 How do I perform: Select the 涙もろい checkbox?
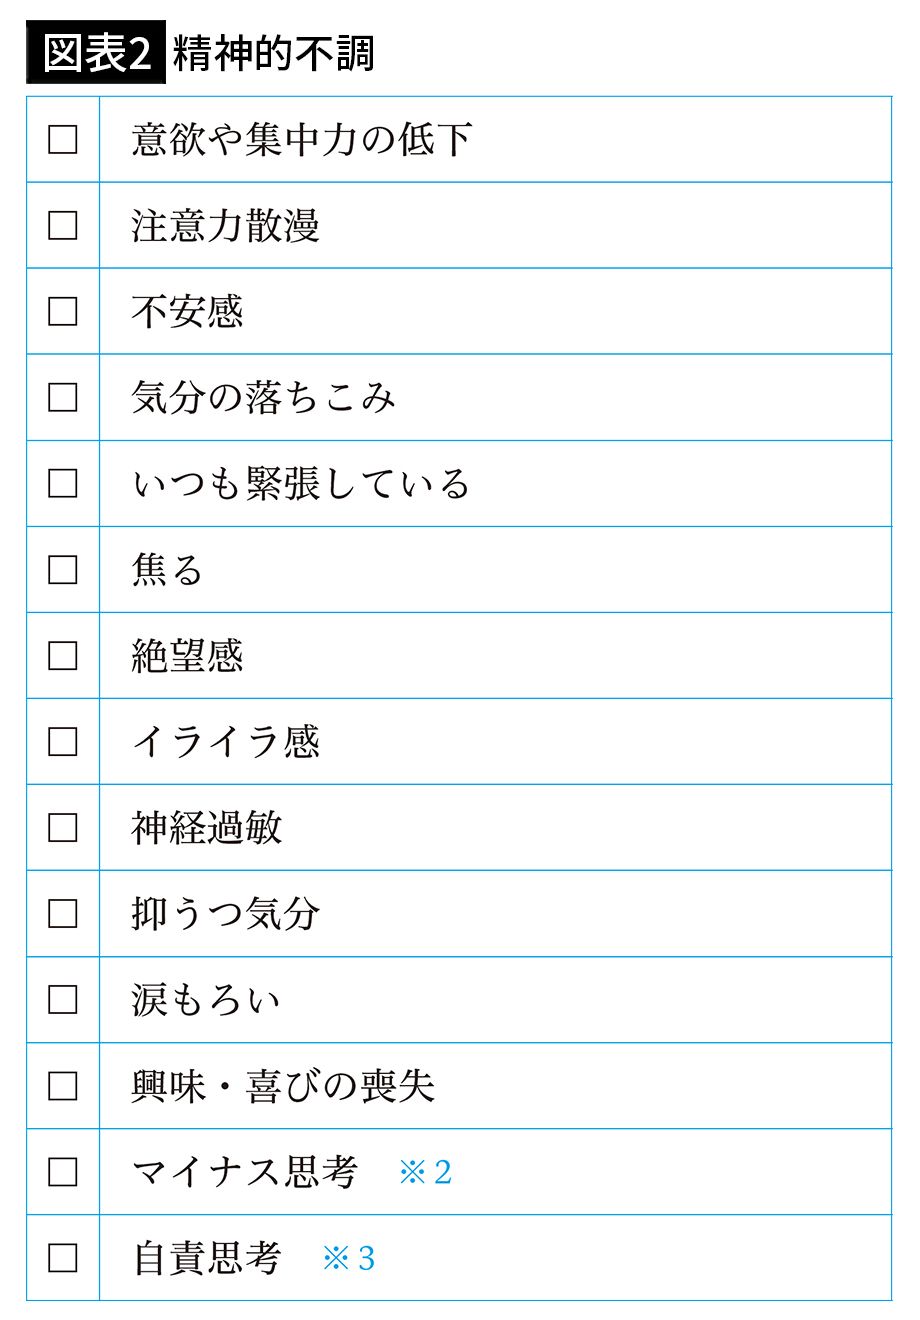click(63, 1000)
